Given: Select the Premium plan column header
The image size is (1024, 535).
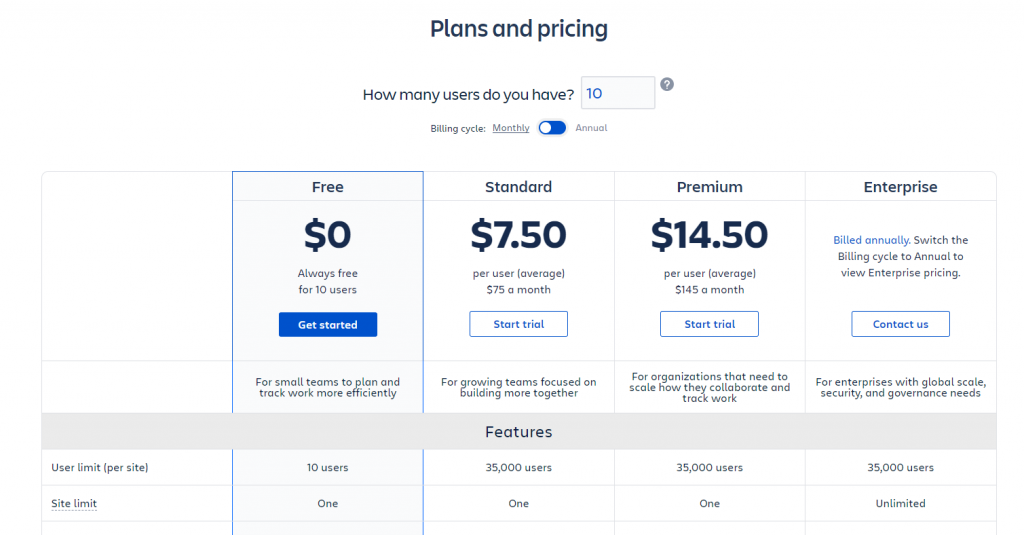Looking at the screenshot, I should click(x=709, y=187).
